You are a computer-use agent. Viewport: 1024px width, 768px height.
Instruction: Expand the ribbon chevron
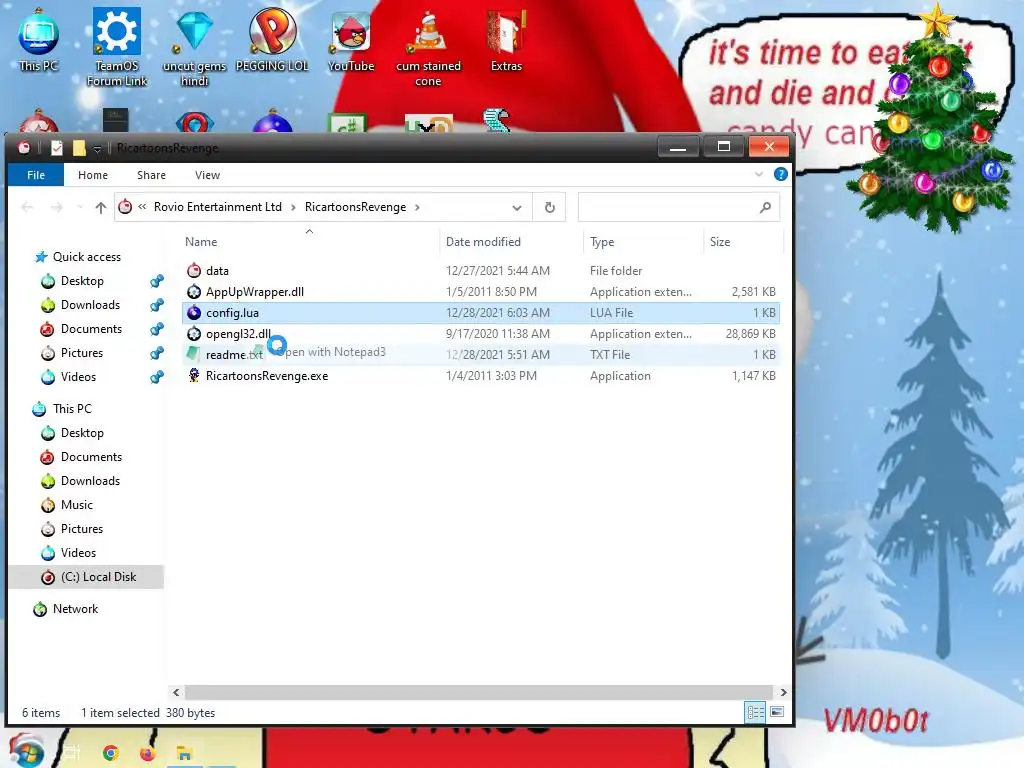[759, 174]
